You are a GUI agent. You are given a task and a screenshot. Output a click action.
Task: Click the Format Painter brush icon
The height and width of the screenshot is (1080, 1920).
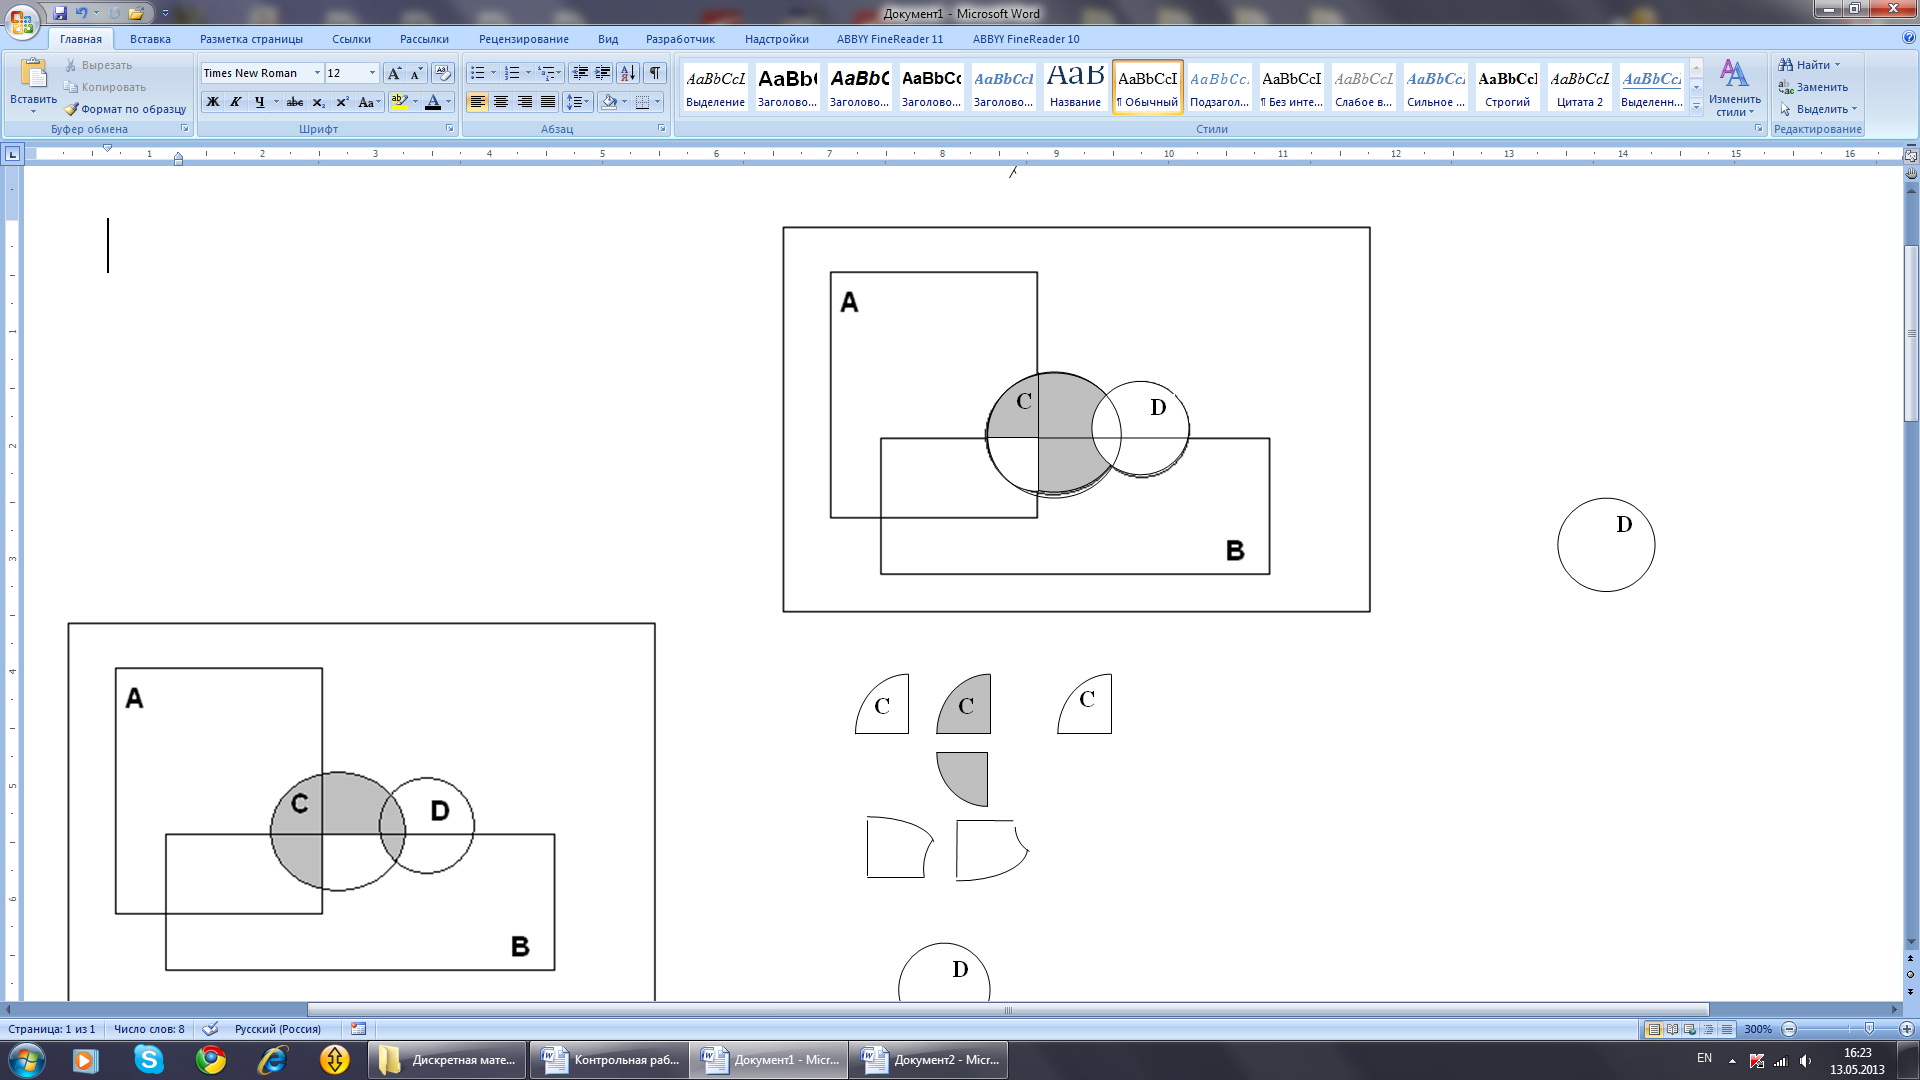(72, 109)
